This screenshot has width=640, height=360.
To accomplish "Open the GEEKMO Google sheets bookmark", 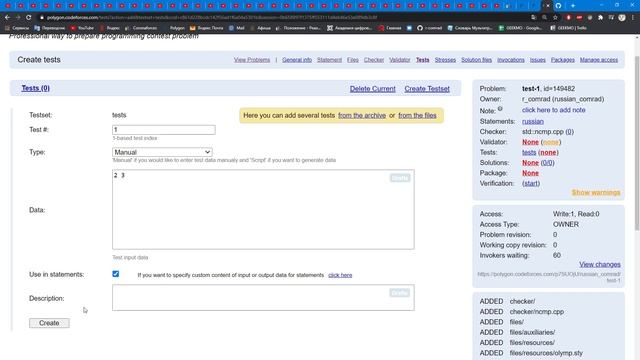I will [x=520, y=28].
